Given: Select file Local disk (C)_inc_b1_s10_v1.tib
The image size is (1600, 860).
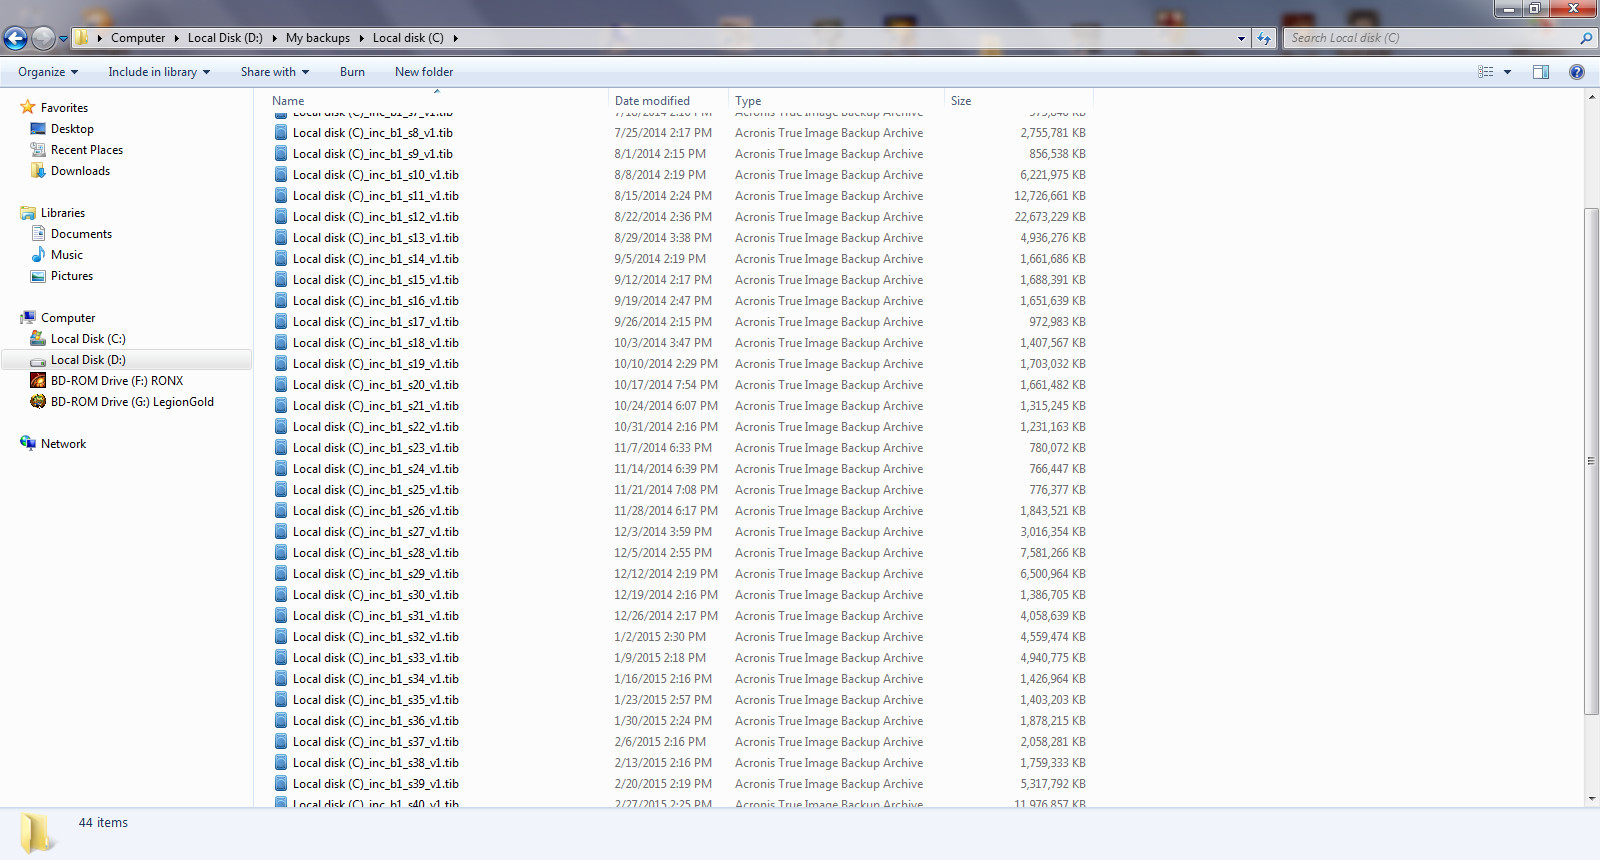Looking at the screenshot, I should click(375, 175).
